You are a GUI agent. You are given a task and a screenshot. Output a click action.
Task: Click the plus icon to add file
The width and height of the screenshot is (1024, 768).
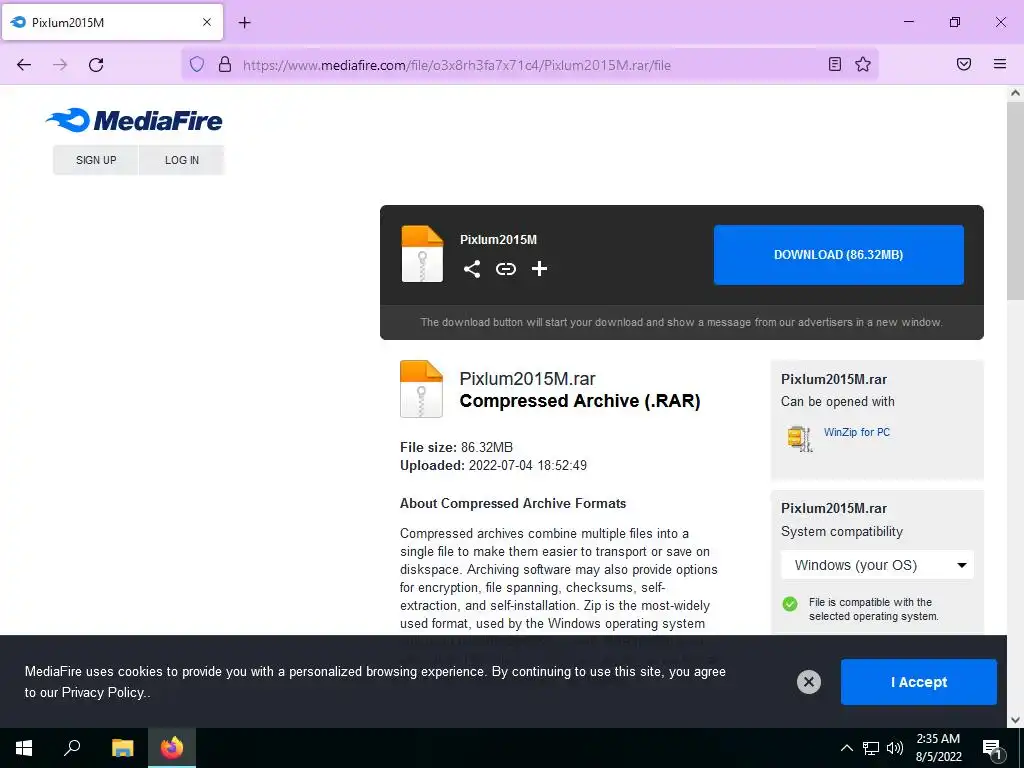click(539, 268)
